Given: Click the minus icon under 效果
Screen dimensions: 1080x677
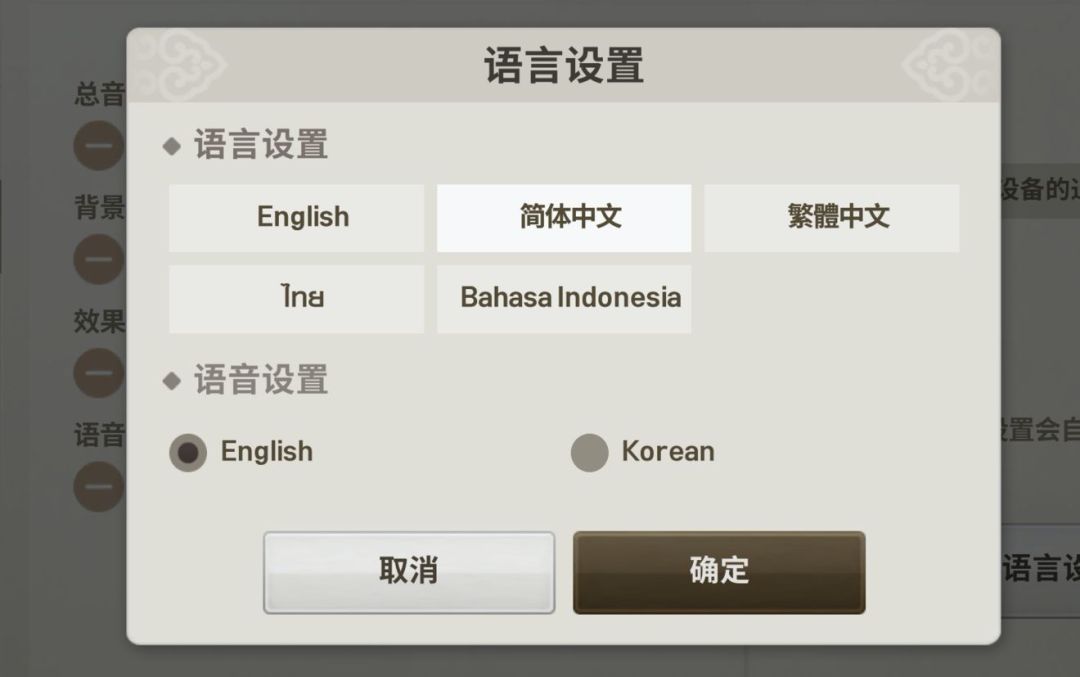Looking at the screenshot, I should click(x=98, y=374).
